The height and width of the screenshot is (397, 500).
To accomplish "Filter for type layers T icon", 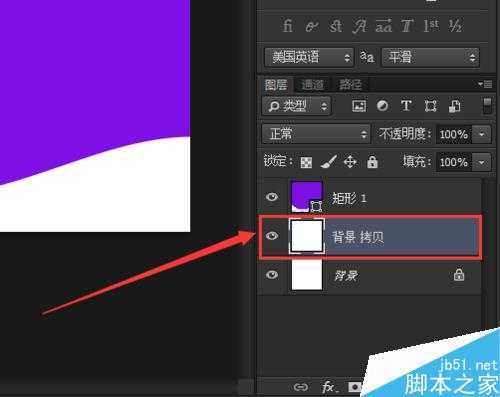I will (x=406, y=106).
